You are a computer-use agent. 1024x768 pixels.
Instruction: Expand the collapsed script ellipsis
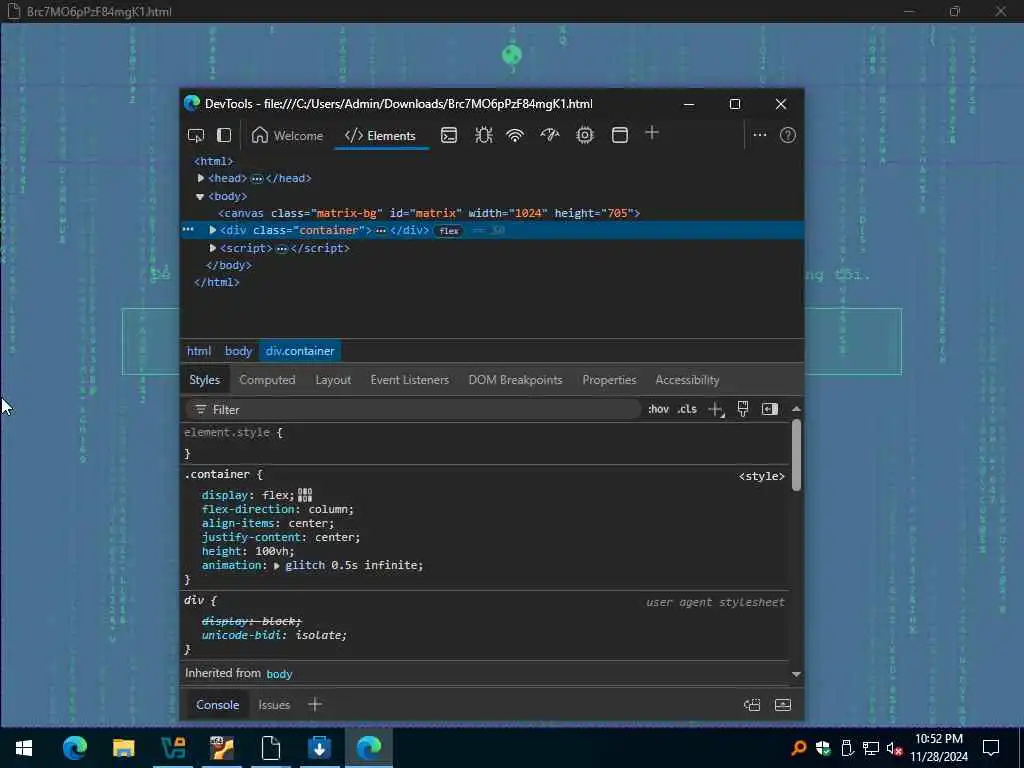[x=281, y=249]
